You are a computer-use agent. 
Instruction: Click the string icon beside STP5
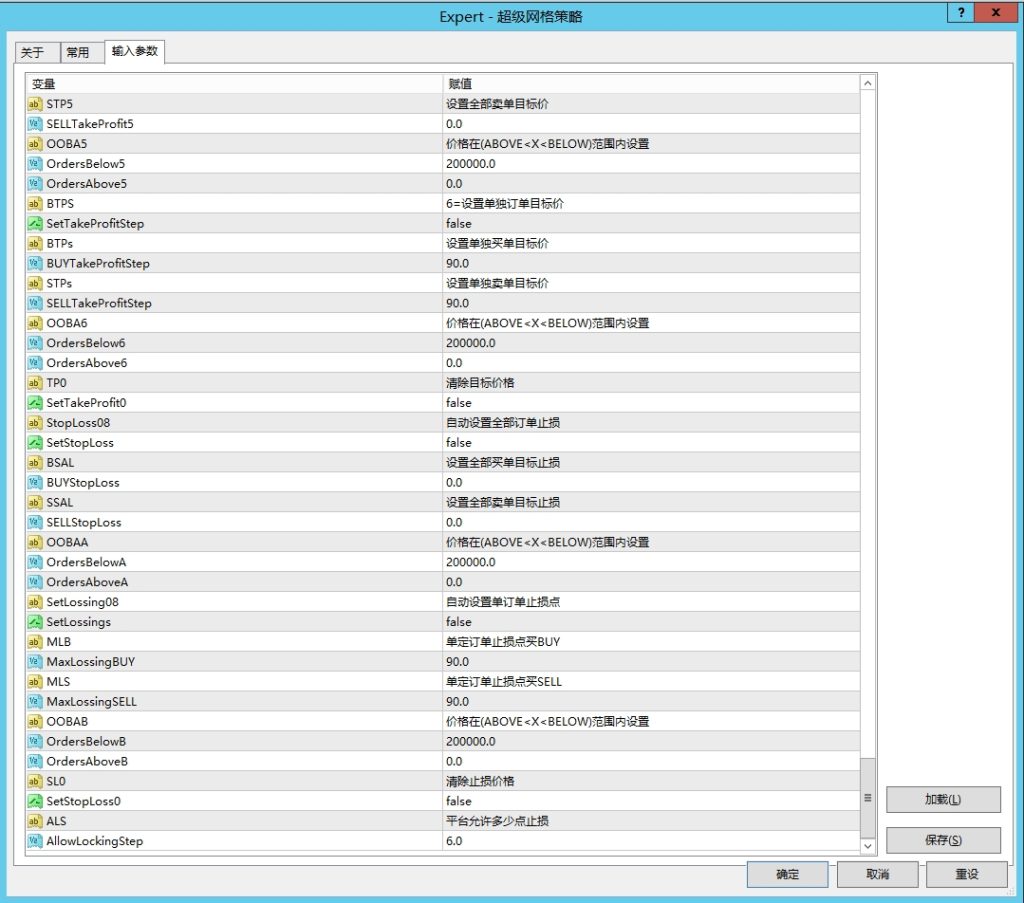coord(35,104)
